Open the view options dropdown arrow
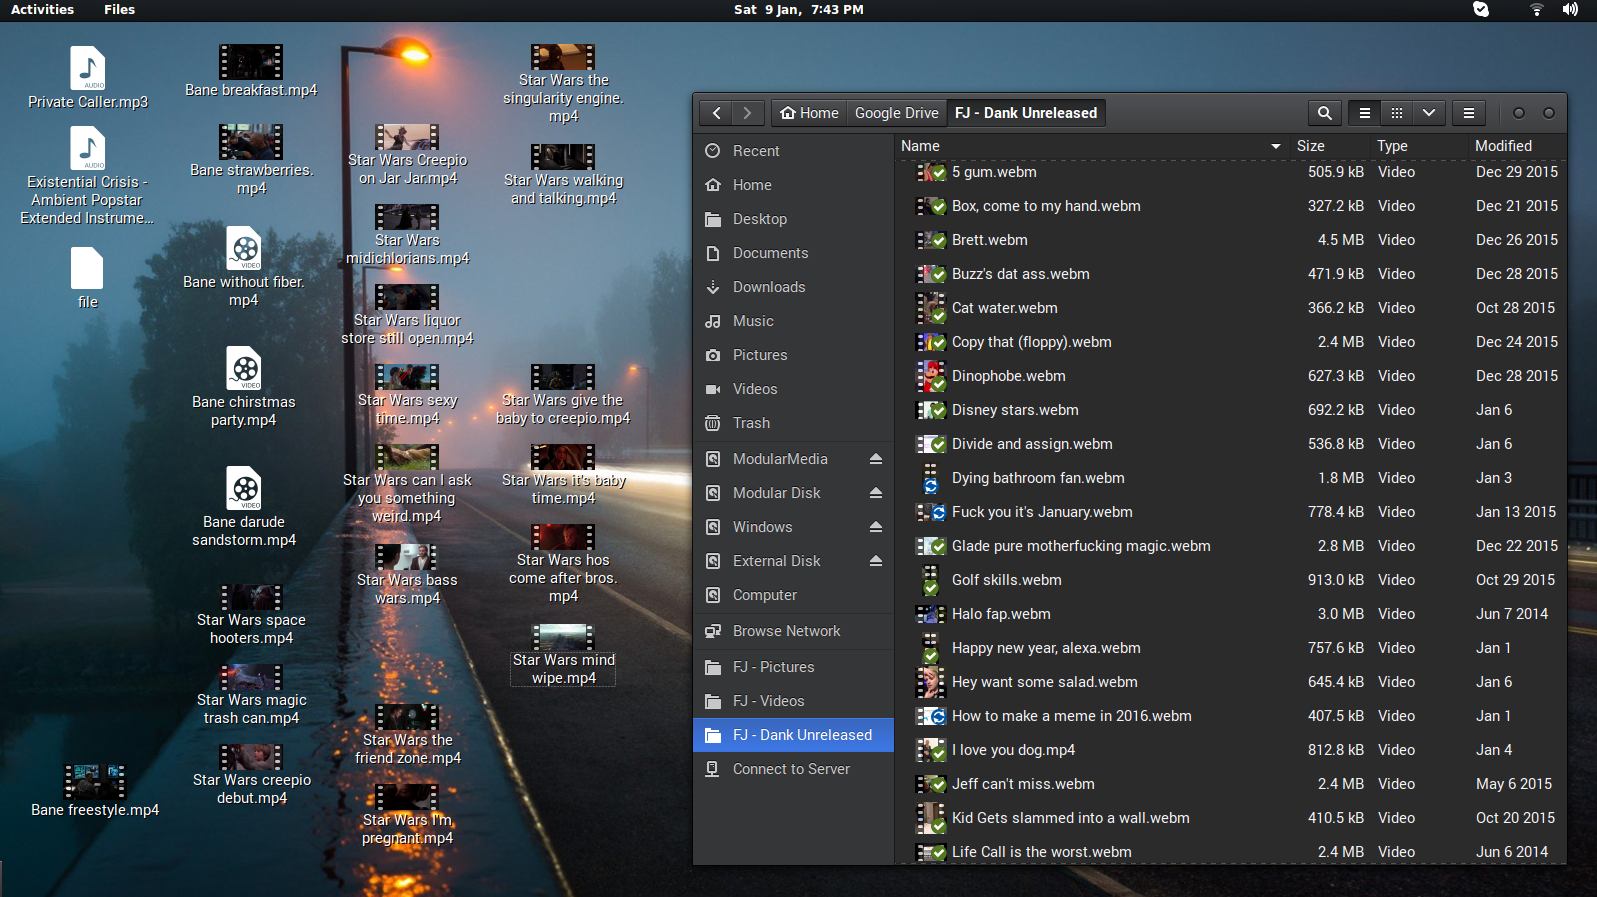Viewport: 1597px width, 897px height. (1429, 113)
